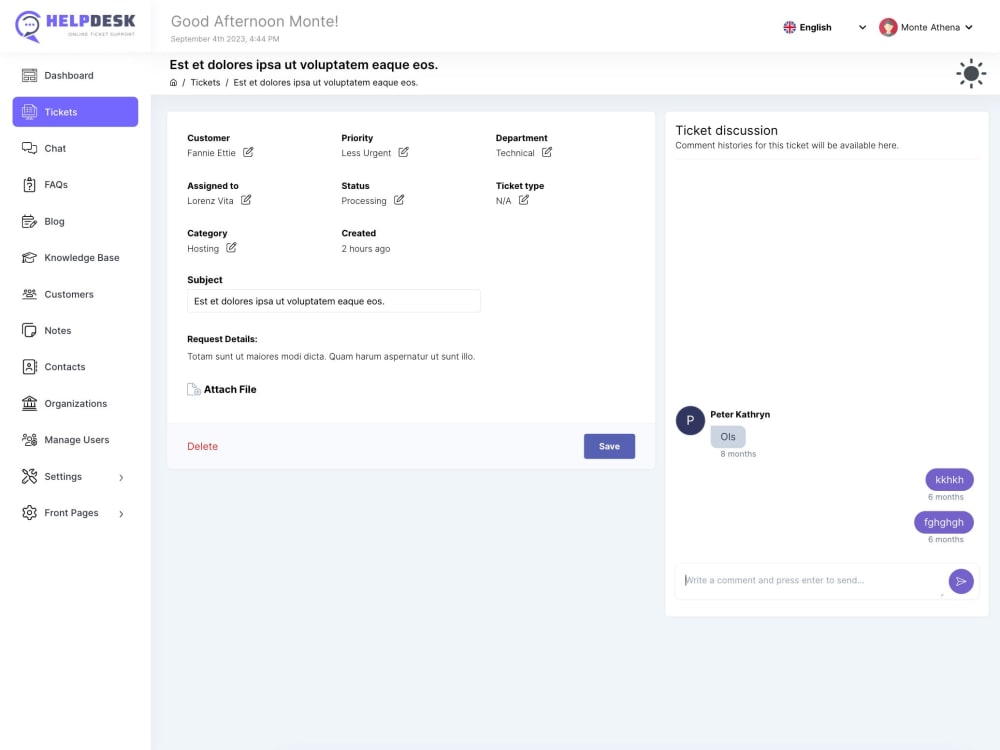Image resolution: width=1000 pixels, height=750 pixels.
Task: Edit the Ticket type N/A field
Action: 524,200
